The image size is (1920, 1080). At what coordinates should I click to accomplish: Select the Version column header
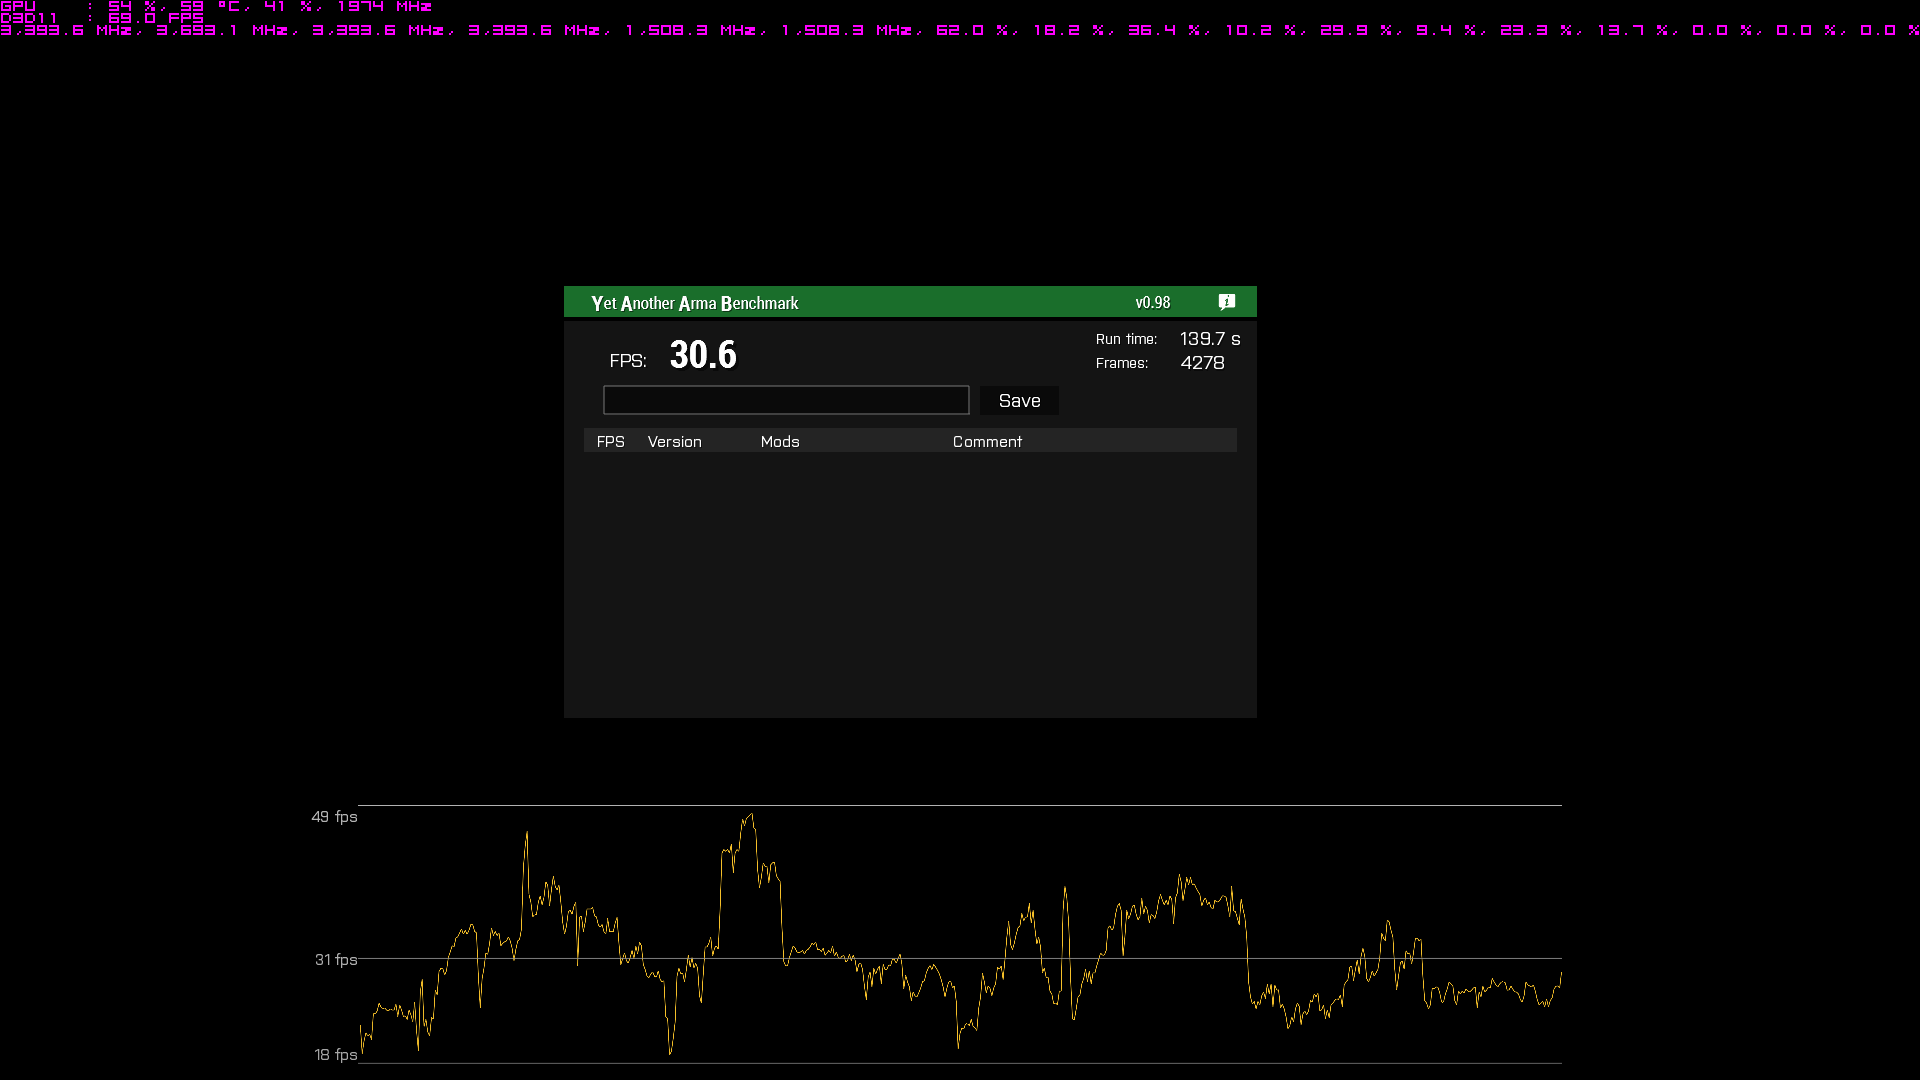pos(674,441)
